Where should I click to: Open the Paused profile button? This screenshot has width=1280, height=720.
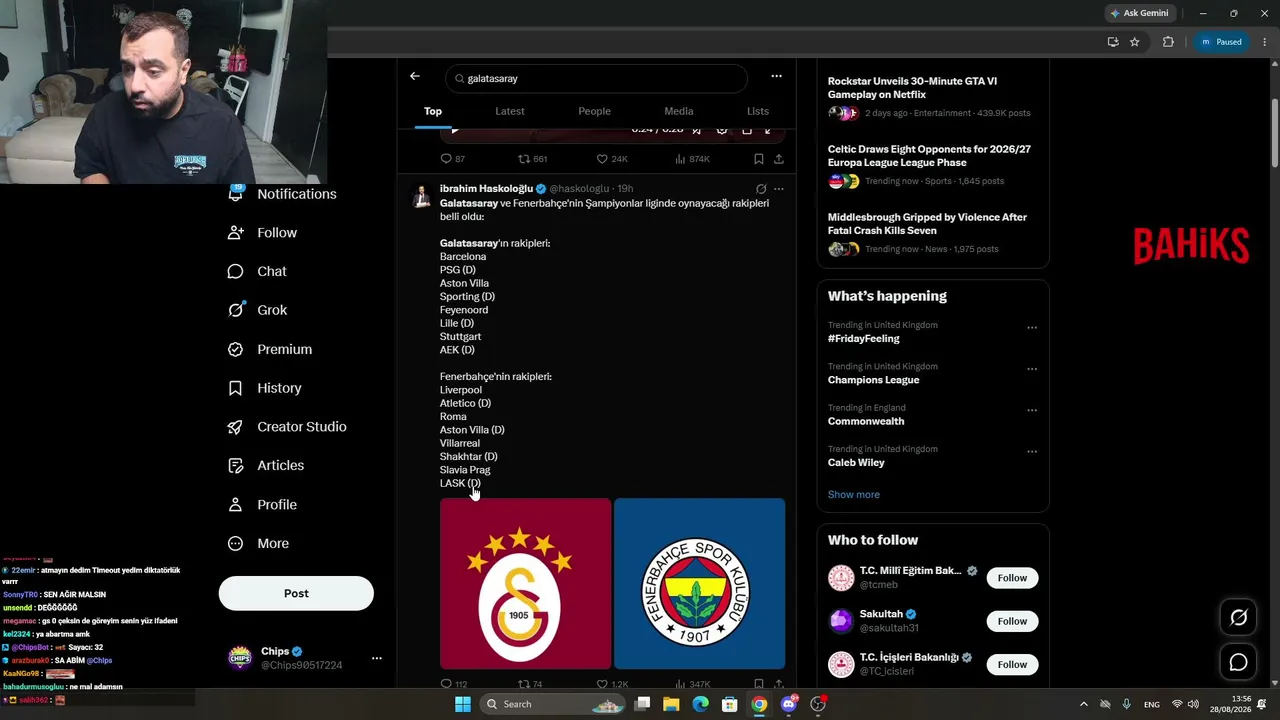(1221, 42)
